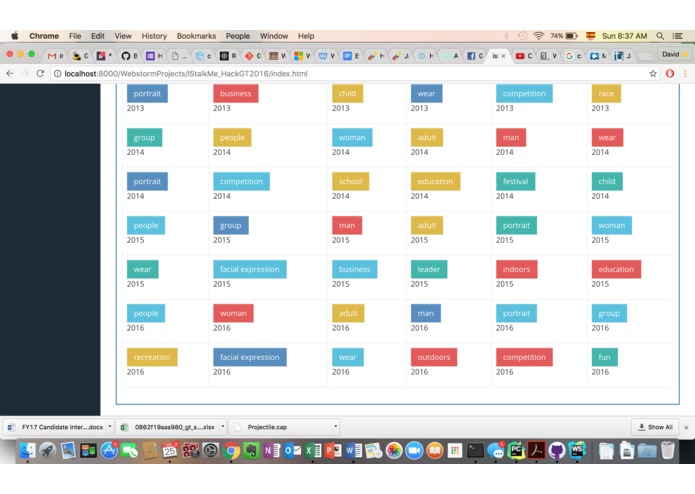Open System Preferences from the dock
The width and height of the screenshot is (695, 494).
(211, 451)
